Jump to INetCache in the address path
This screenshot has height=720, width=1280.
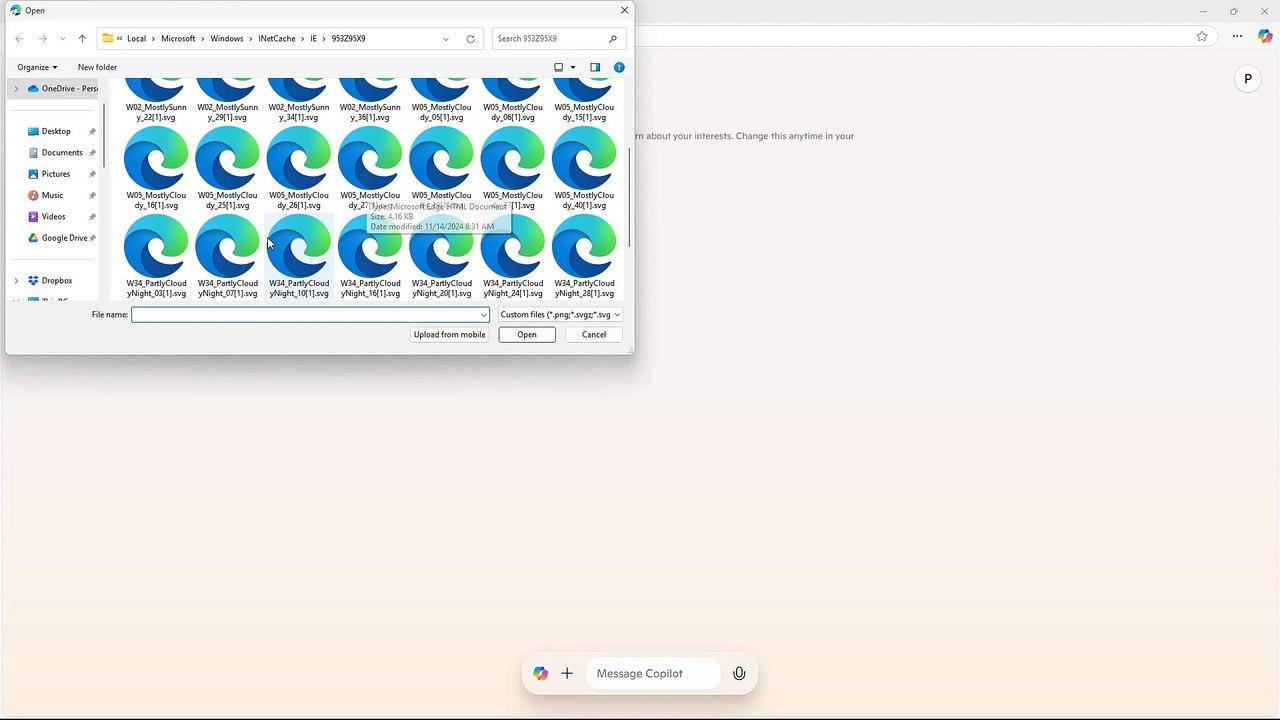(277, 39)
